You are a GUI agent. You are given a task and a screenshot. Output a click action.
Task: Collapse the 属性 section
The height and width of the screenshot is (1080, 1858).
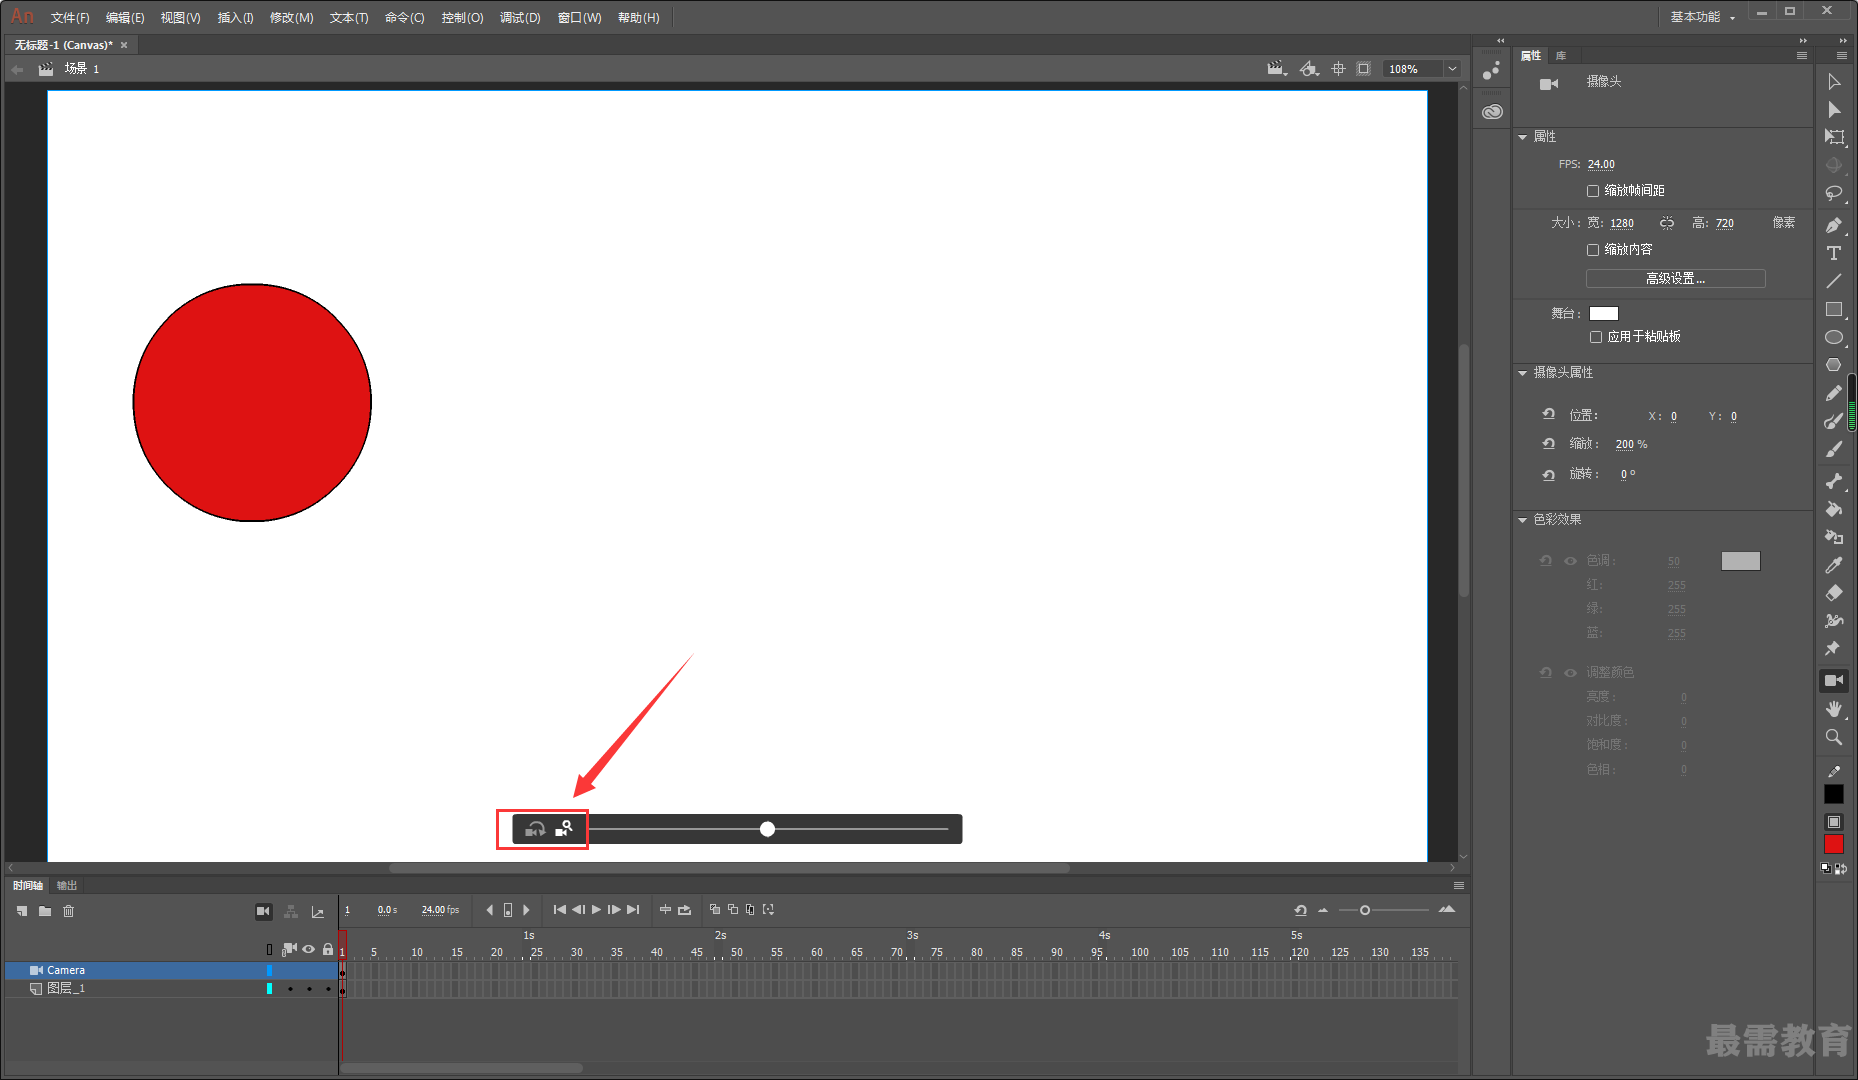click(1523, 137)
